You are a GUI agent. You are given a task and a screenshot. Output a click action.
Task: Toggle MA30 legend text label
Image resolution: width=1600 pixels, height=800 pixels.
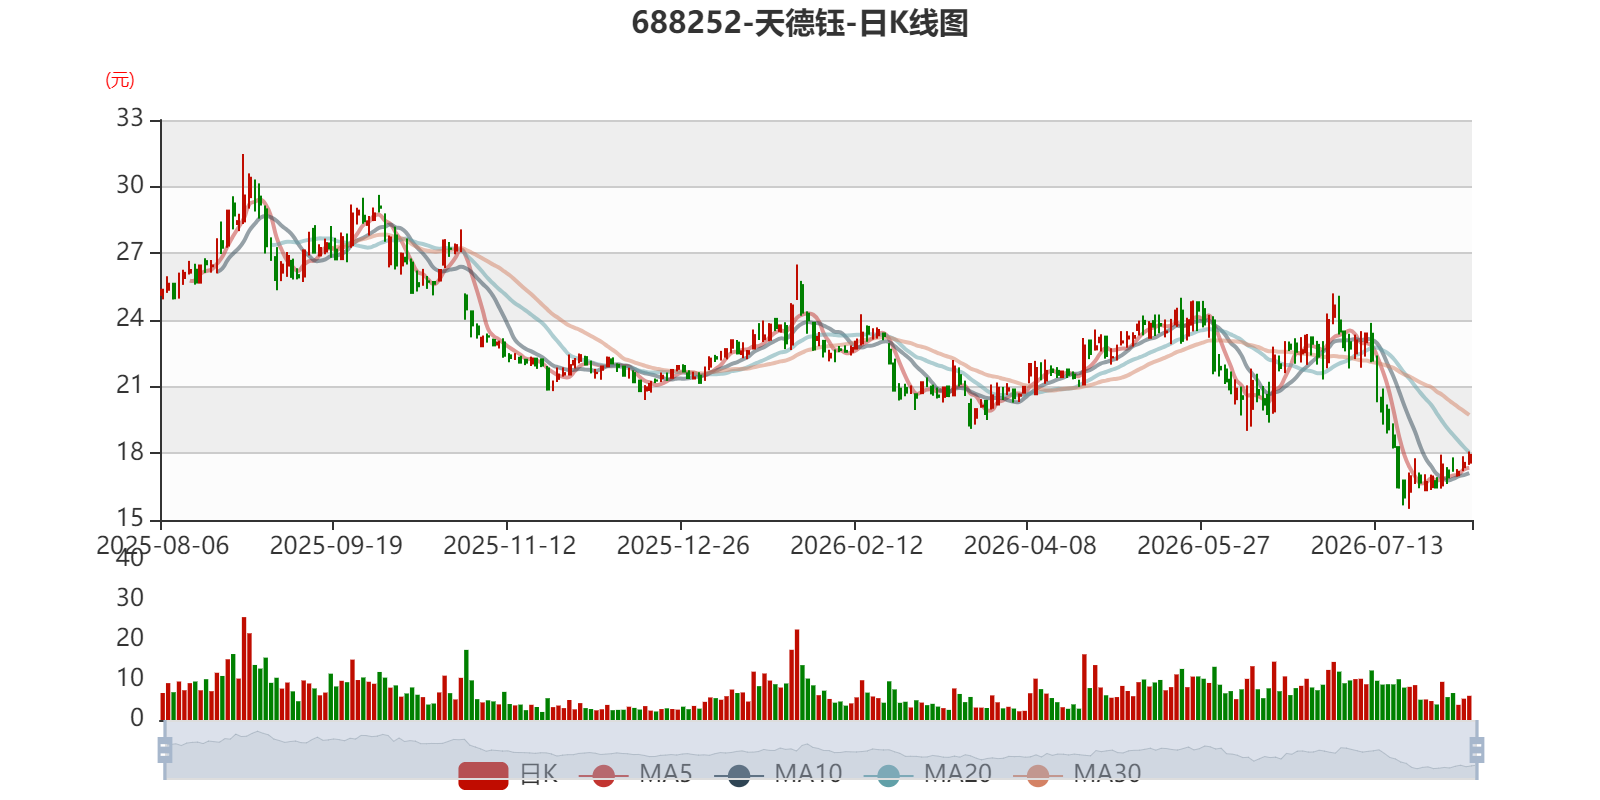[1107, 774]
